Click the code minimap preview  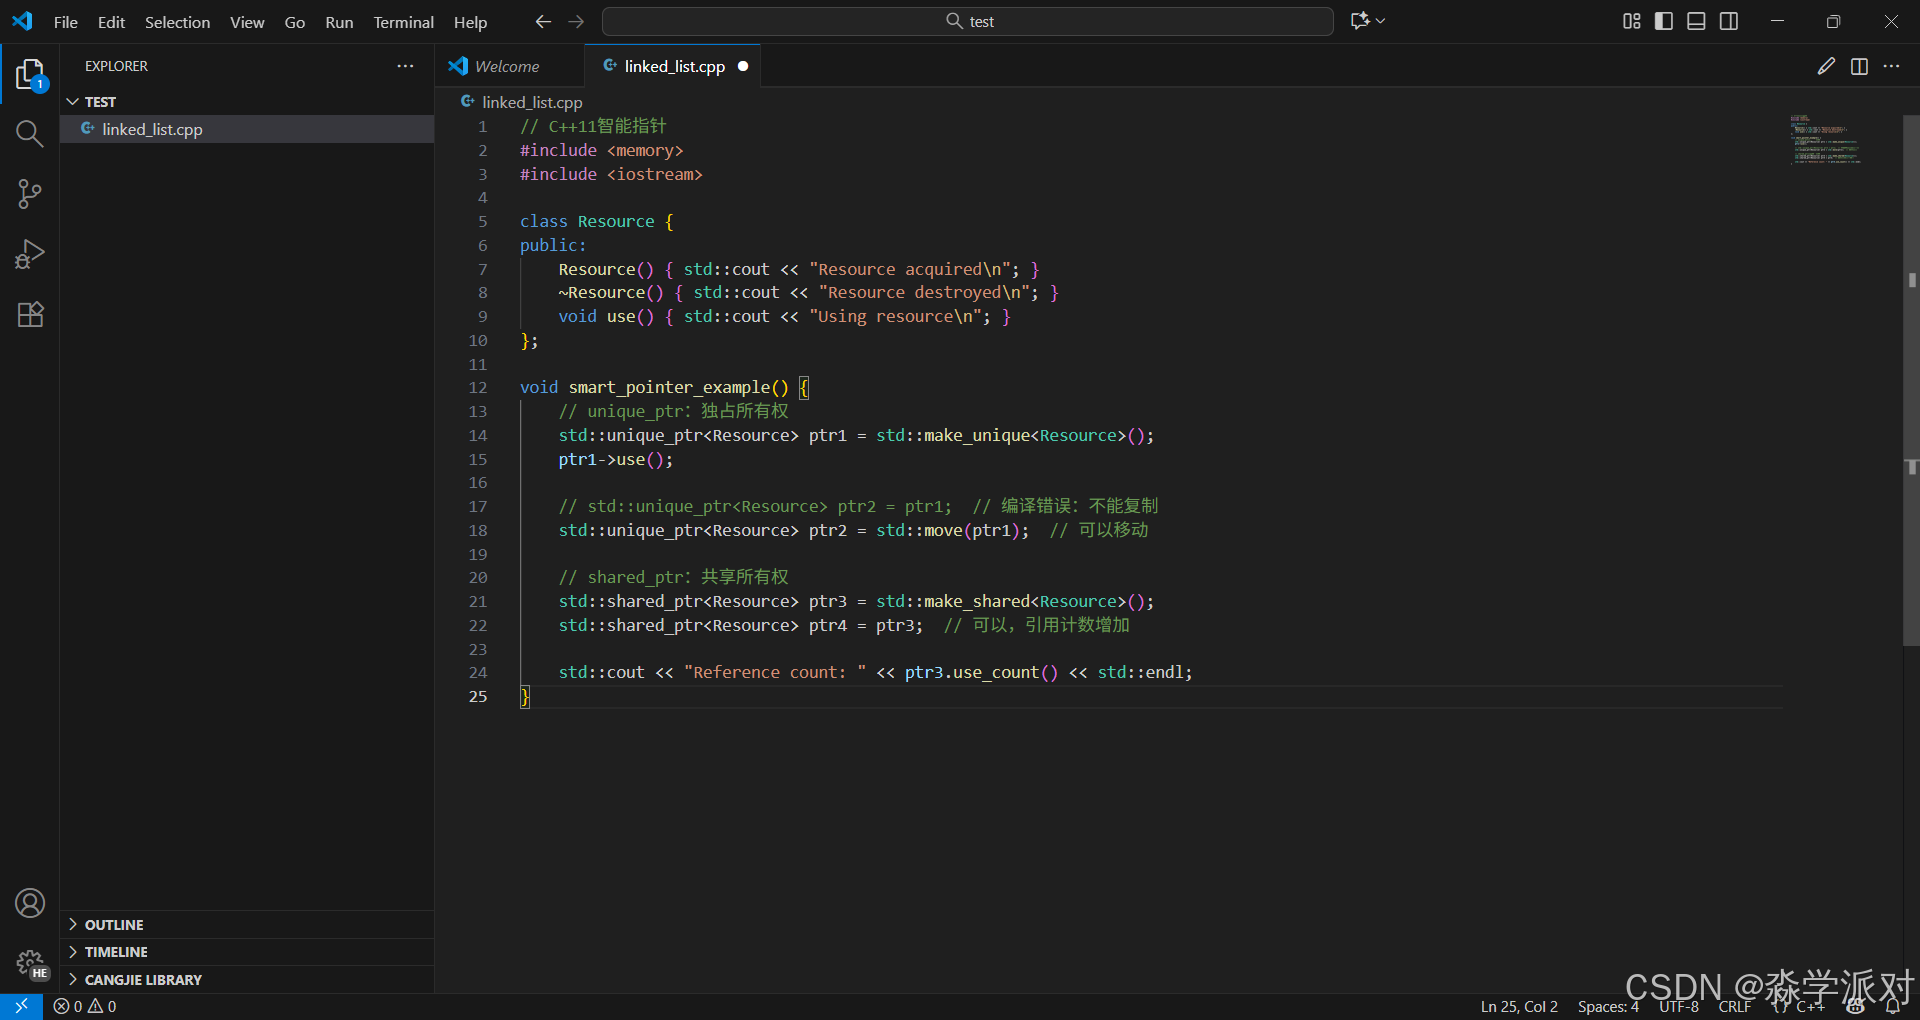pyautogui.click(x=1826, y=140)
